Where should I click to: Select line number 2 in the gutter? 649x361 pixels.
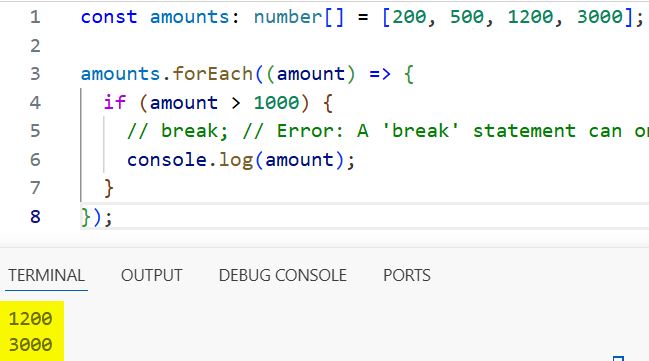pyautogui.click(x=35, y=46)
